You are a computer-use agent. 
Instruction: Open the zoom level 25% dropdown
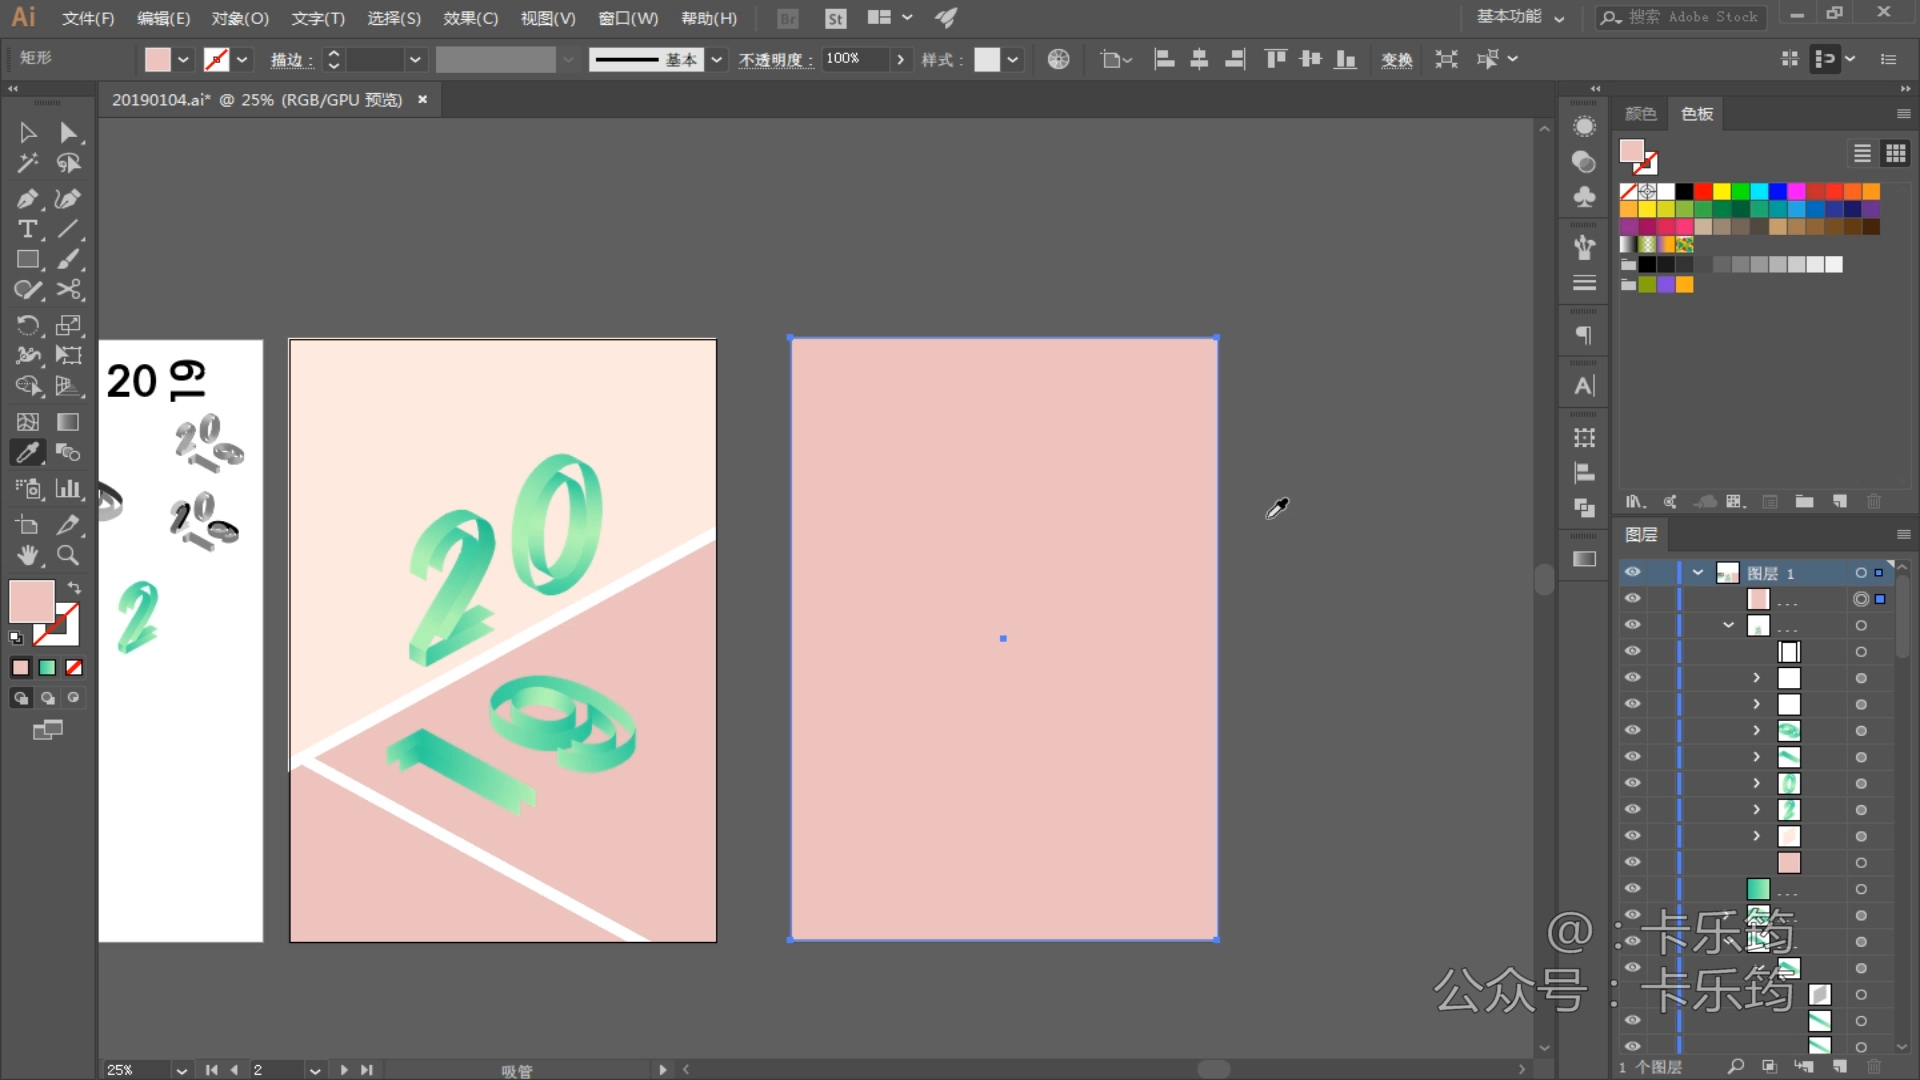pos(181,1070)
